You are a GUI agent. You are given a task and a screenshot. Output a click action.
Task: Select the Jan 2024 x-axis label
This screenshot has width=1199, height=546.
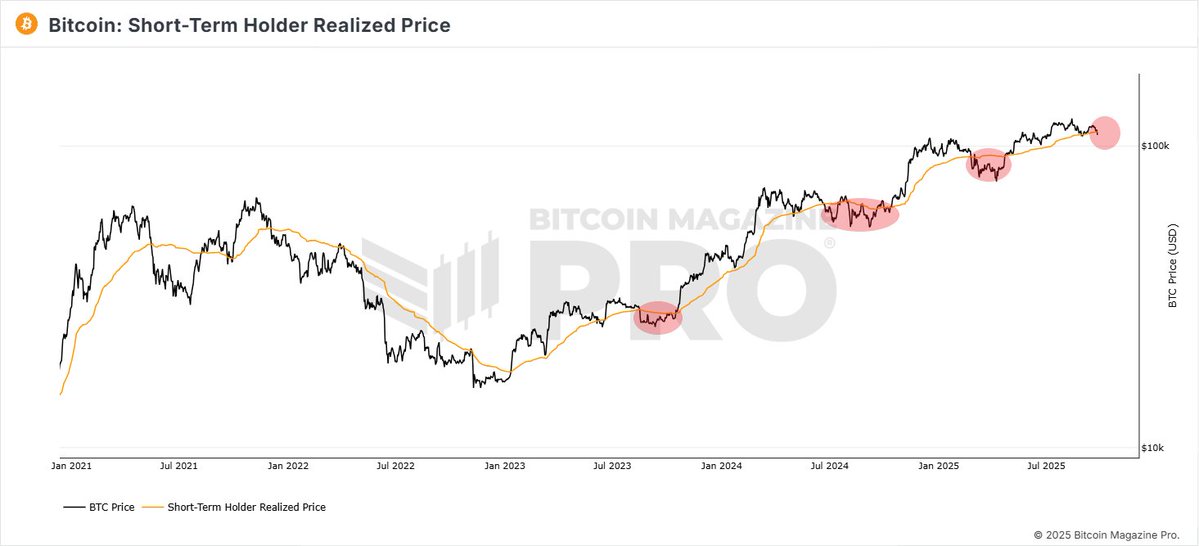click(721, 465)
